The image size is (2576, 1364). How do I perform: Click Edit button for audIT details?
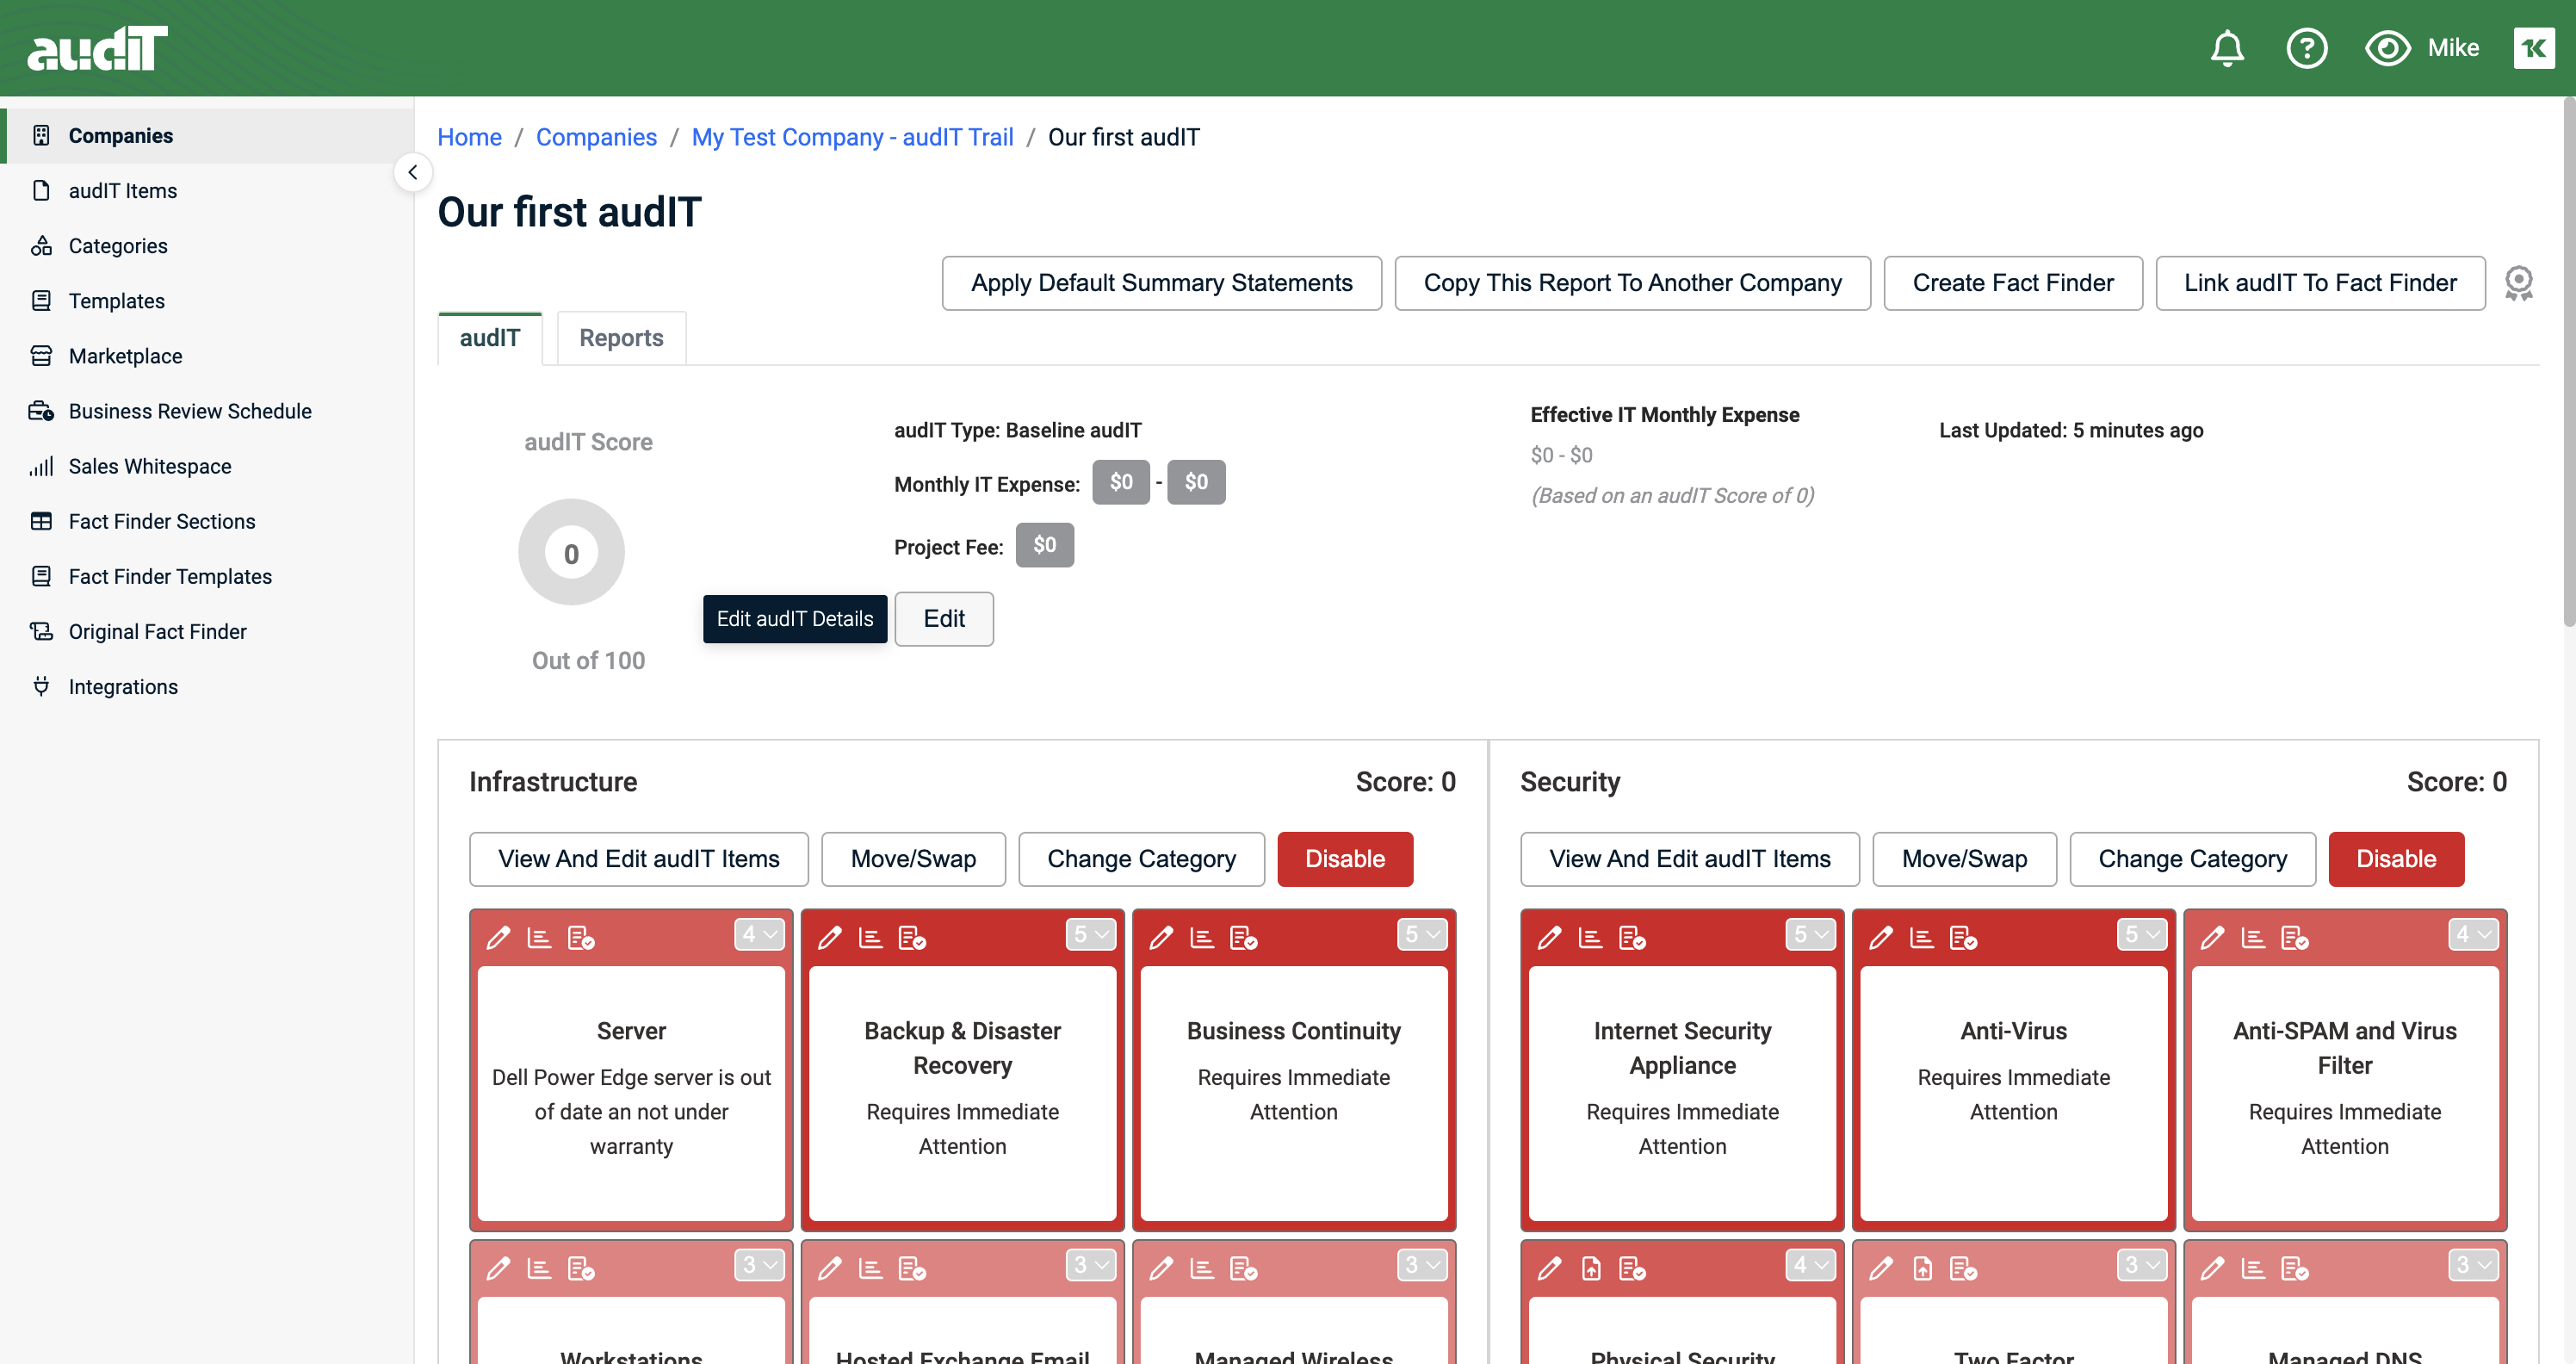[x=943, y=619]
